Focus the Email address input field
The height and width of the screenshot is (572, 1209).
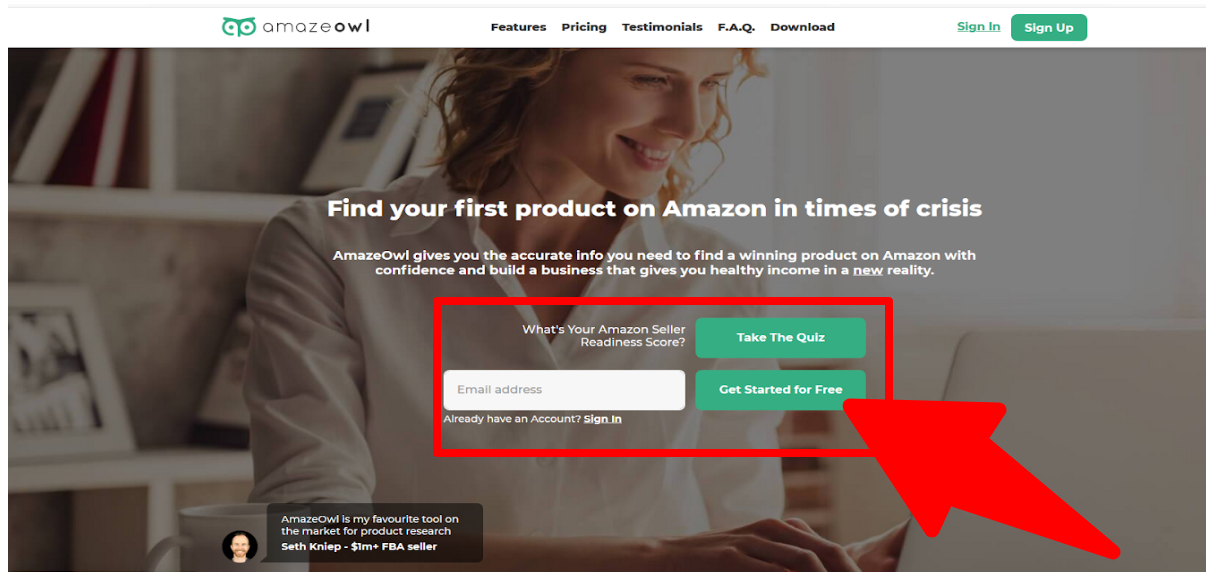point(564,390)
